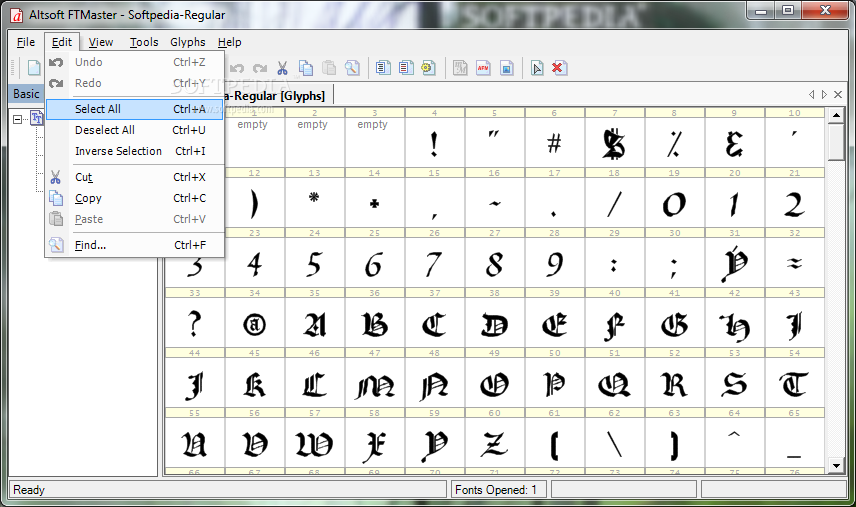Viewport: 856px width, 507px height.
Task: Click the arrow pointer selection toolbar icon
Action: pos(537,68)
